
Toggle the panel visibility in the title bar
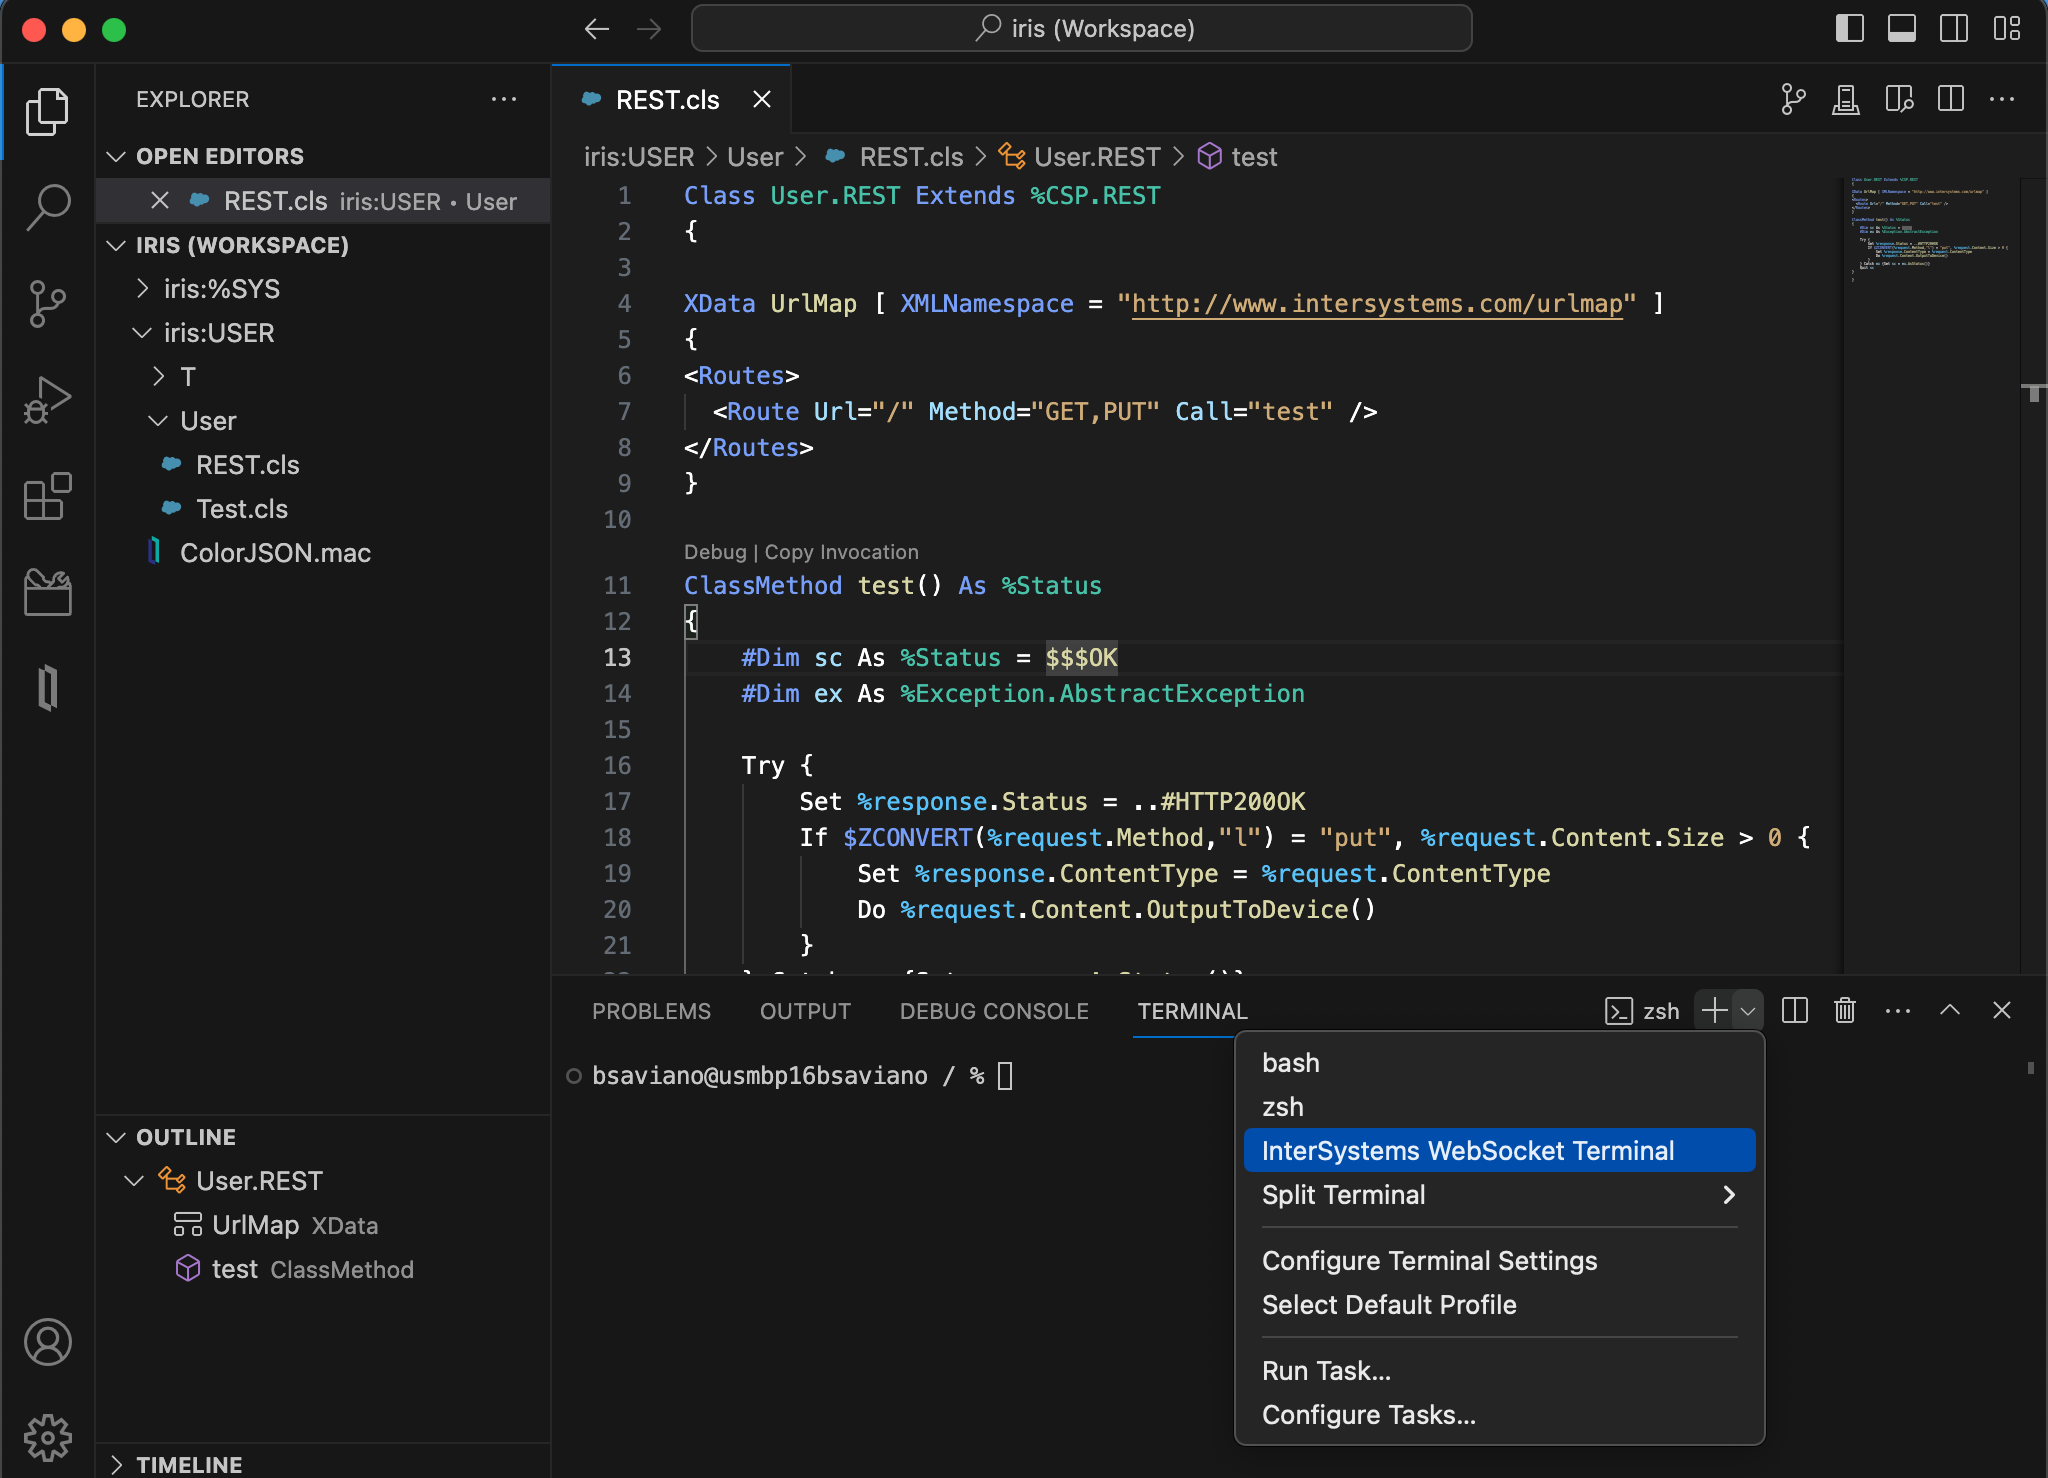(x=1902, y=28)
